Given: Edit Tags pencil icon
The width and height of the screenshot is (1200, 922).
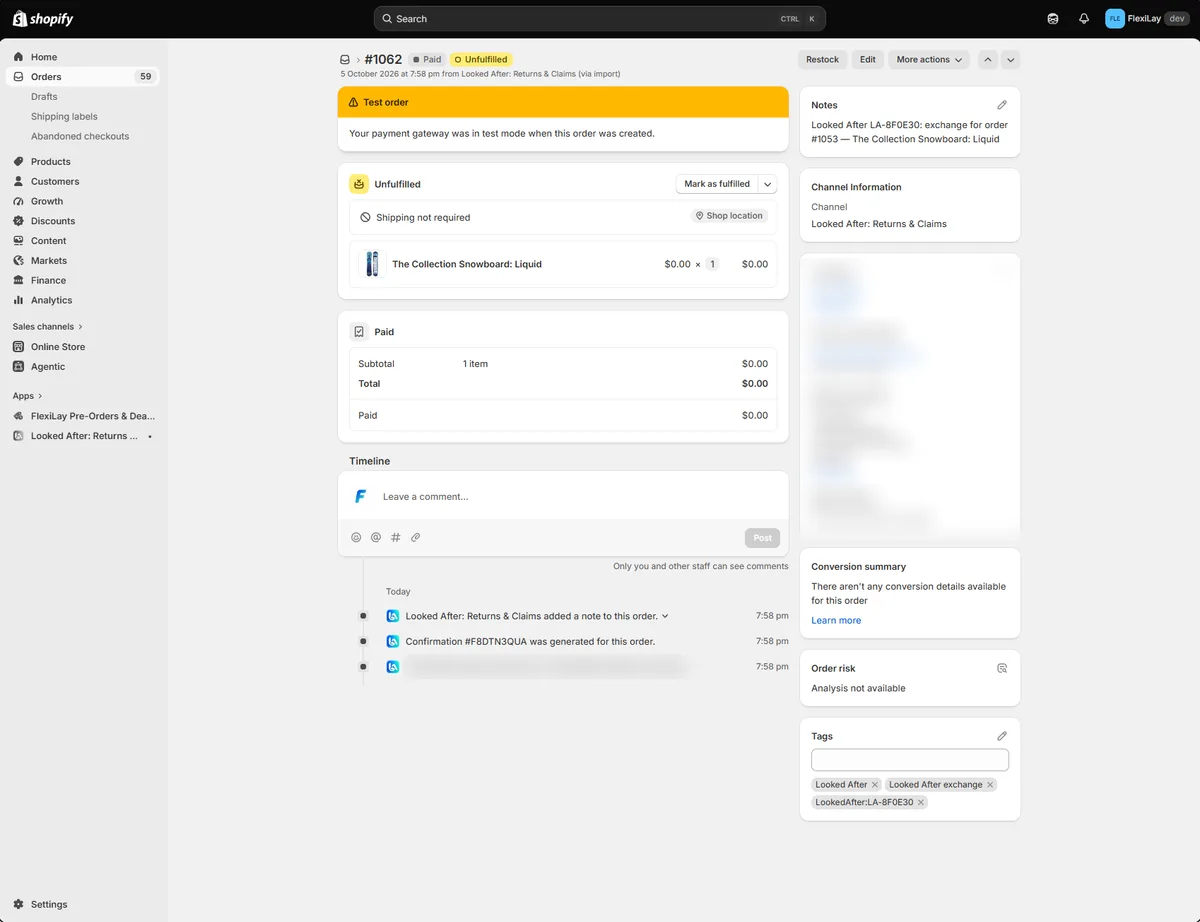Looking at the screenshot, I should [1002, 736].
